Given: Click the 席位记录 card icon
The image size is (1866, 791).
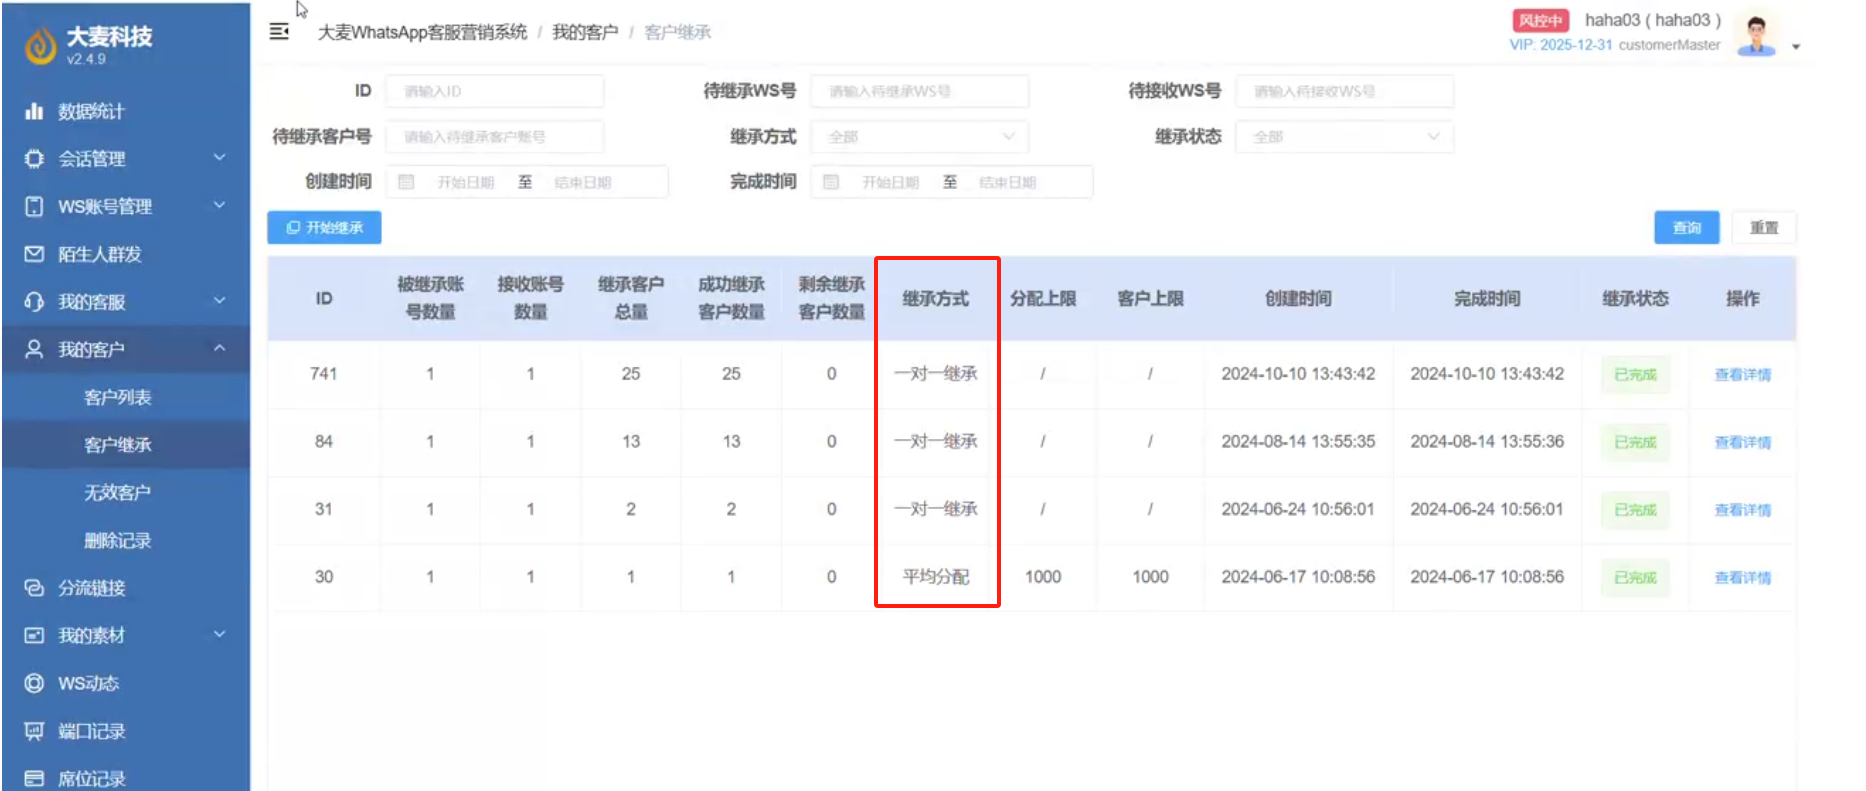Looking at the screenshot, I should click(34, 778).
